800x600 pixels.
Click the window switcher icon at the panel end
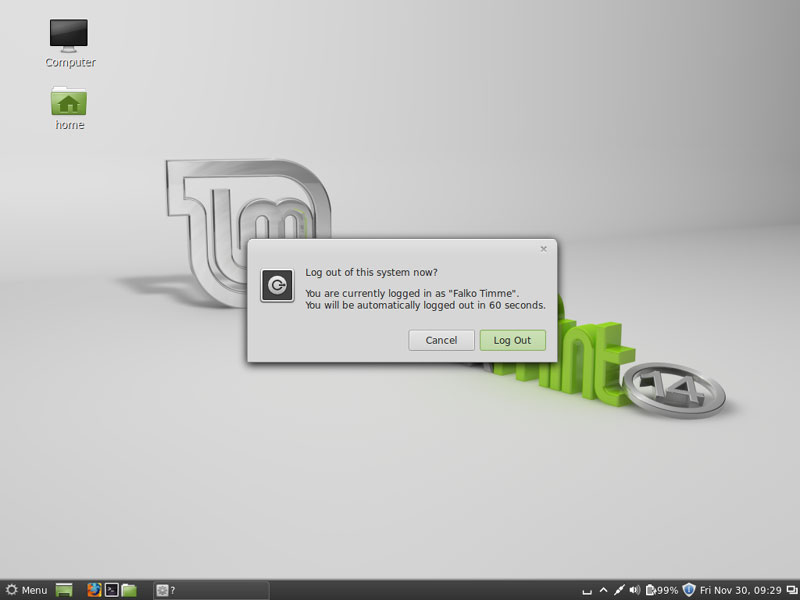(792, 590)
